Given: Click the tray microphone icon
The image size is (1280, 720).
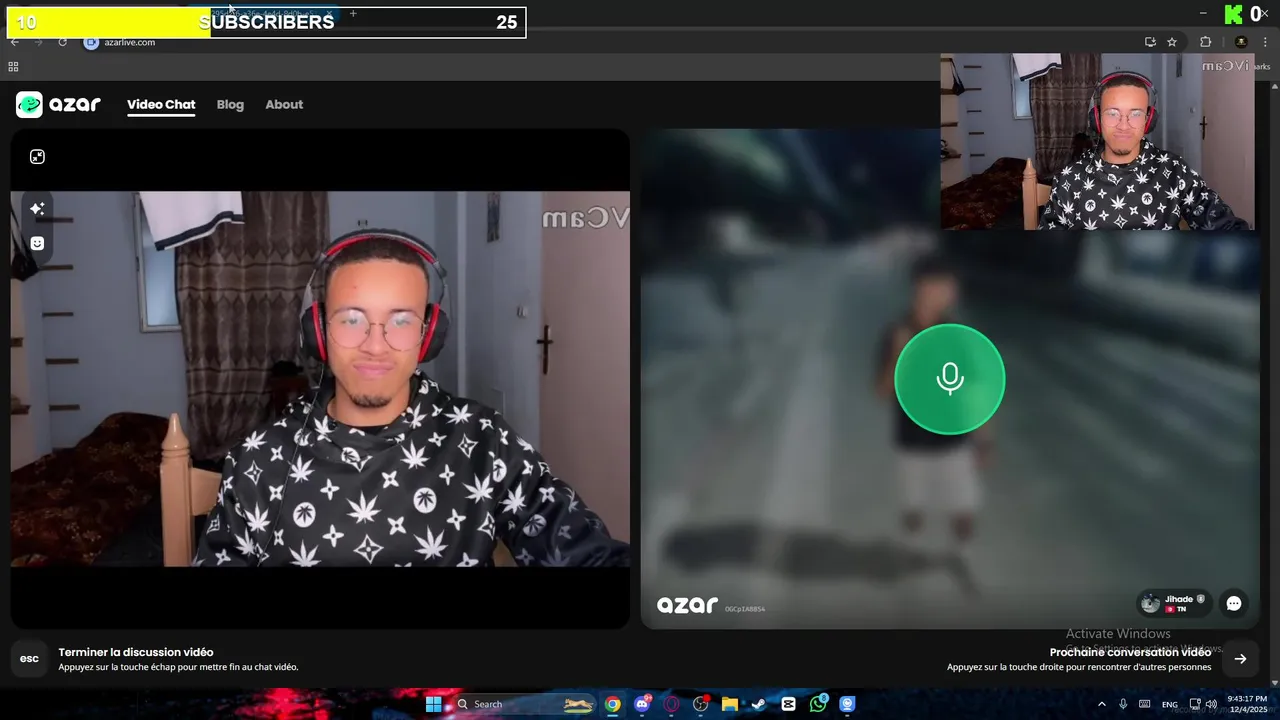Looking at the screenshot, I should (x=1123, y=704).
